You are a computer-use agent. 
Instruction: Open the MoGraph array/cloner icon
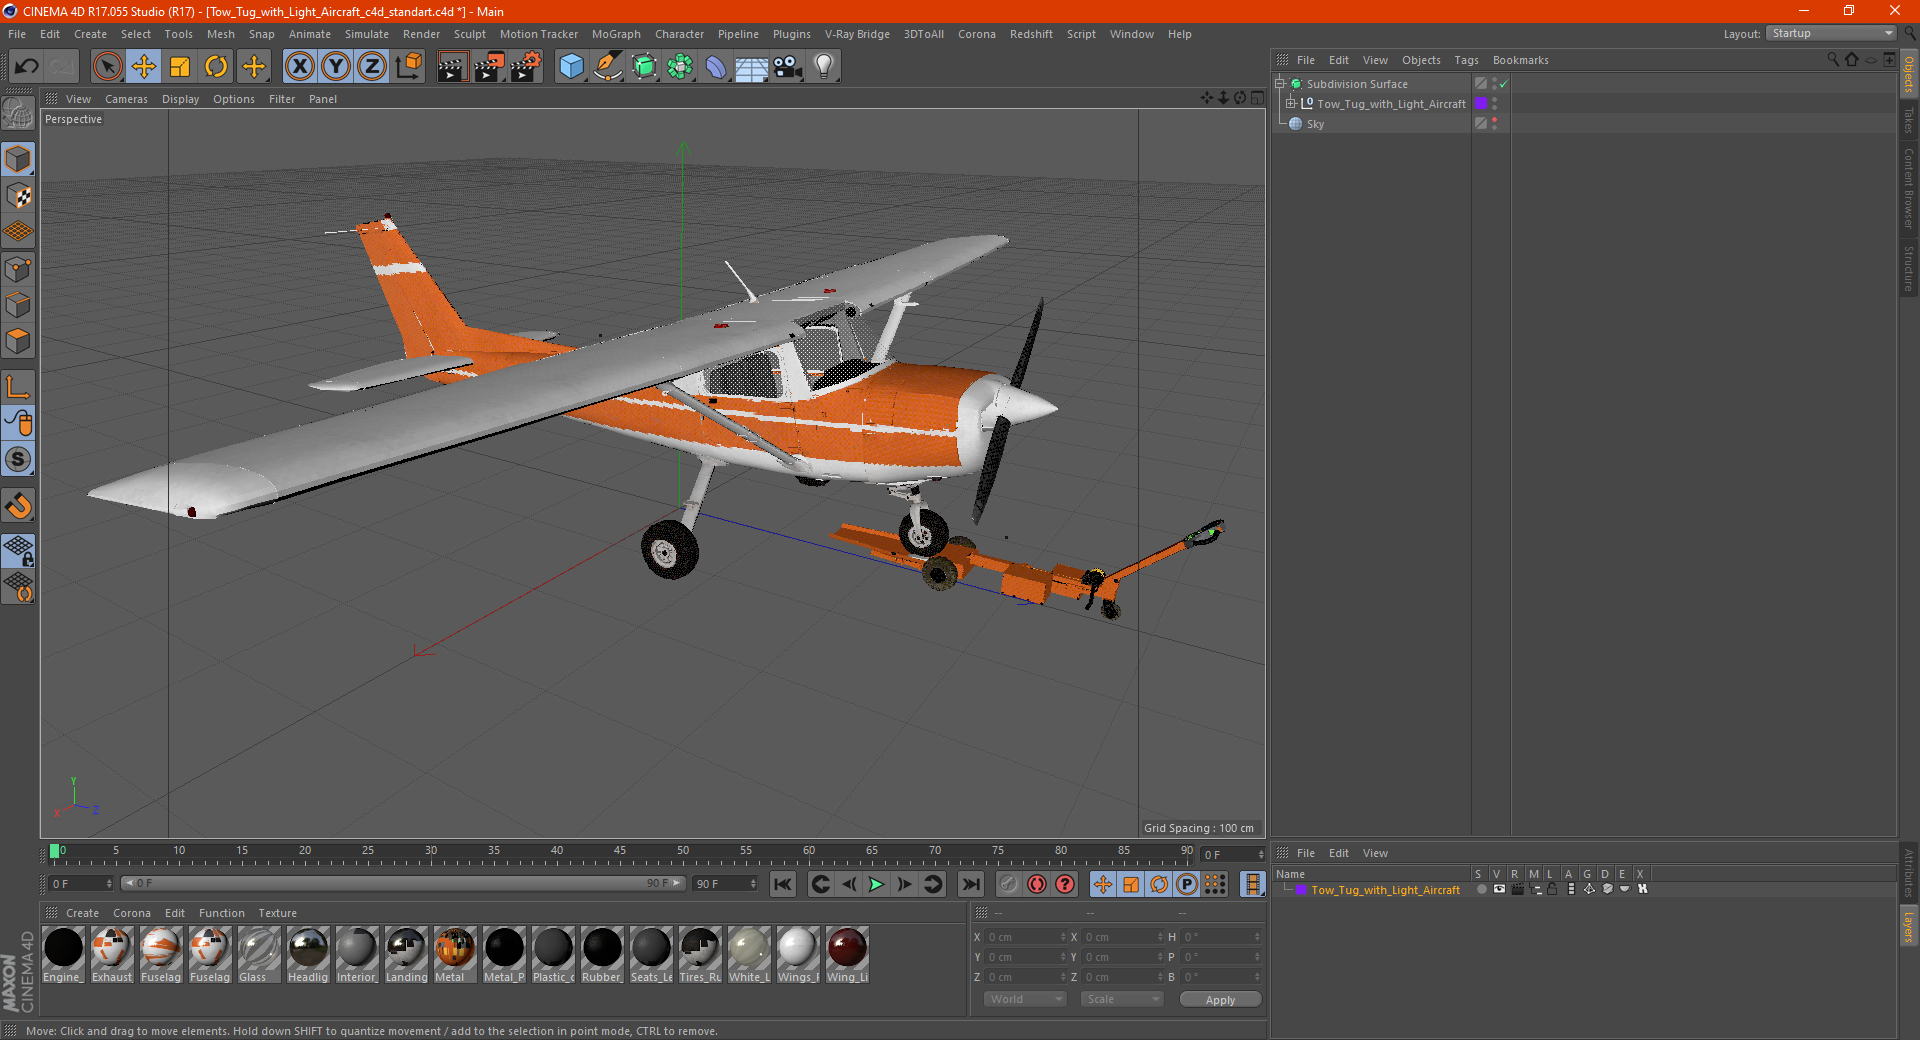pos(680,67)
